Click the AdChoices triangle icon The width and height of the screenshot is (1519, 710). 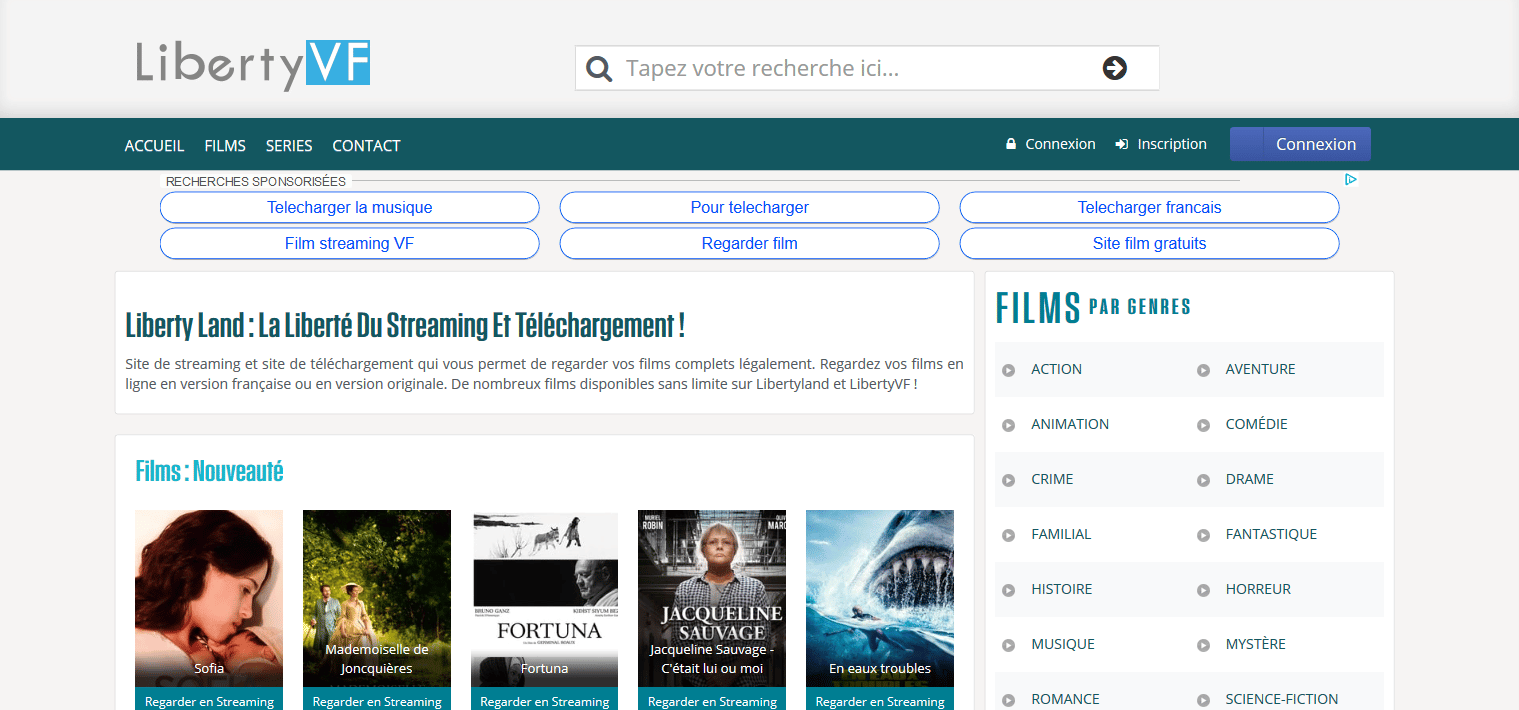1350,180
